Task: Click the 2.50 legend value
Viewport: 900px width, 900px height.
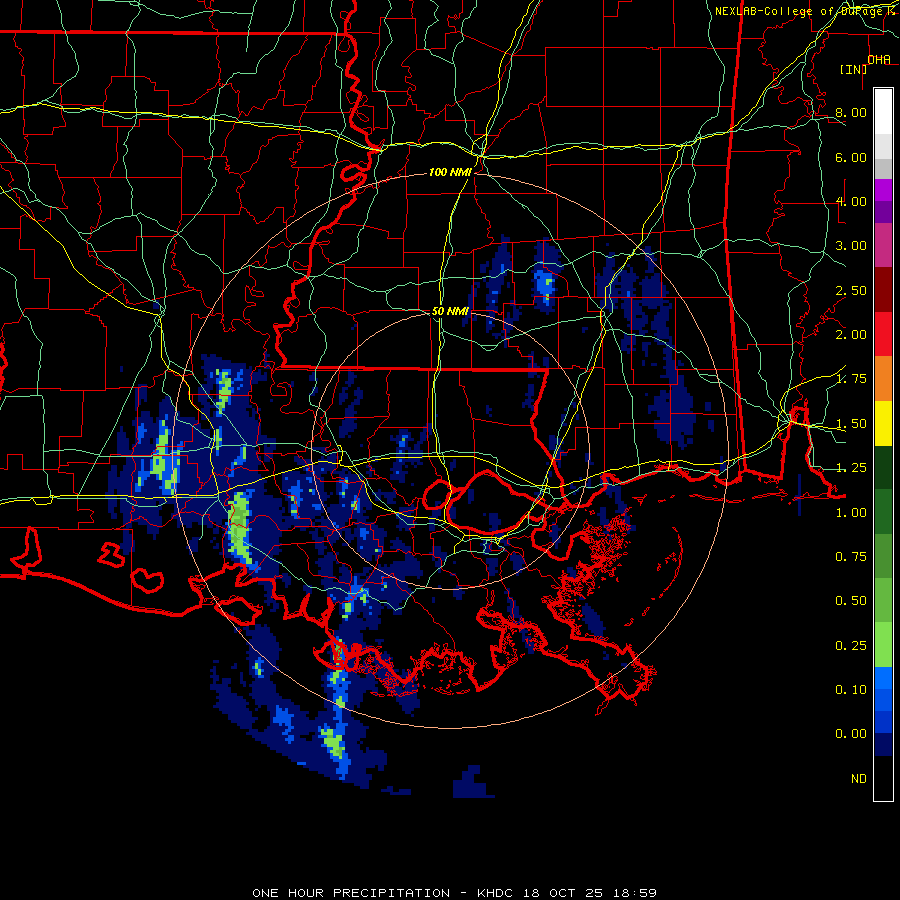Action: [x=851, y=290]
